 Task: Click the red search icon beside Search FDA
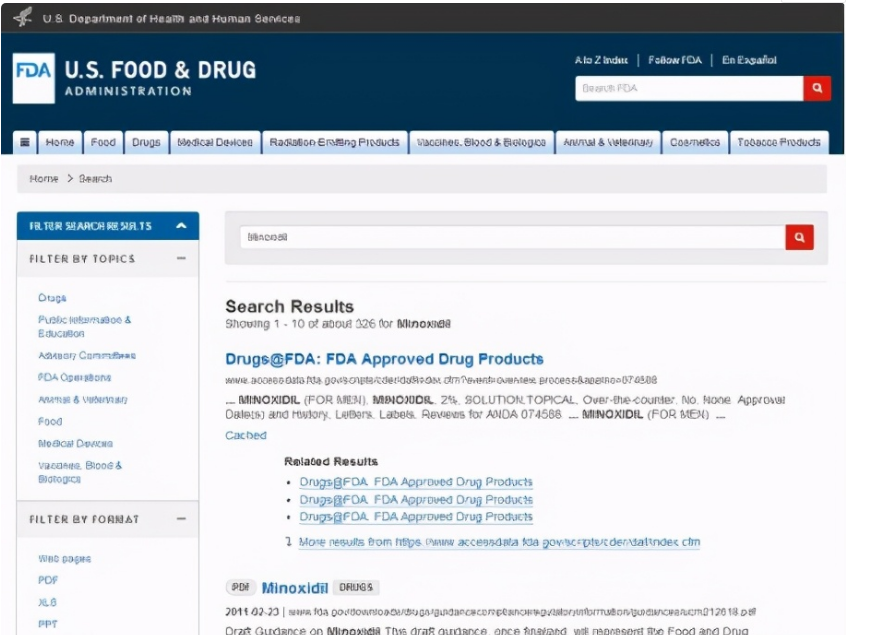coord(817,88)
